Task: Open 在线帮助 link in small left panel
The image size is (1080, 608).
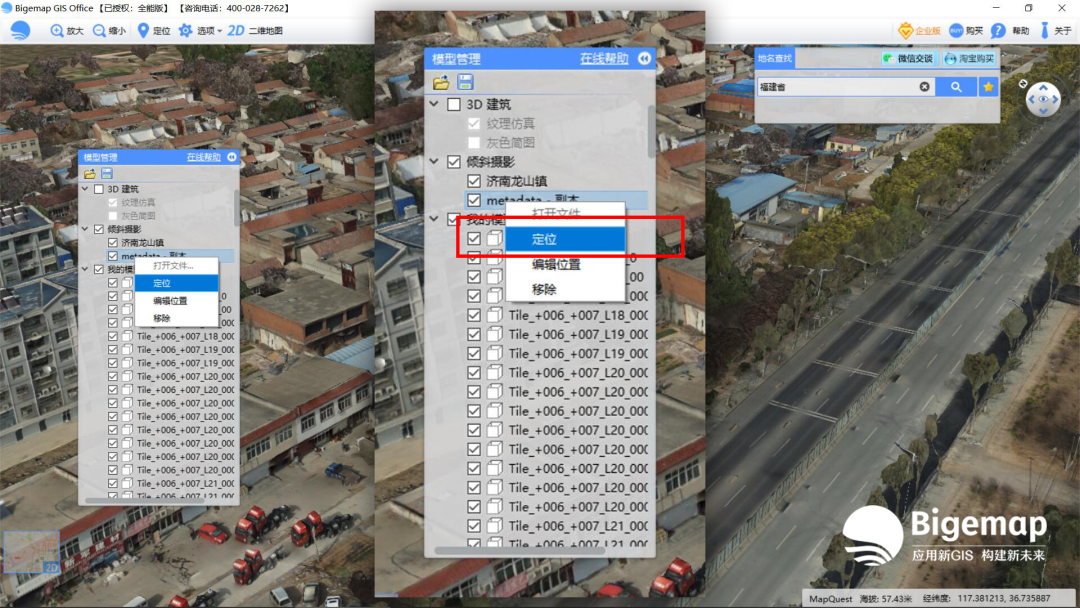Action: click(203, 157)
